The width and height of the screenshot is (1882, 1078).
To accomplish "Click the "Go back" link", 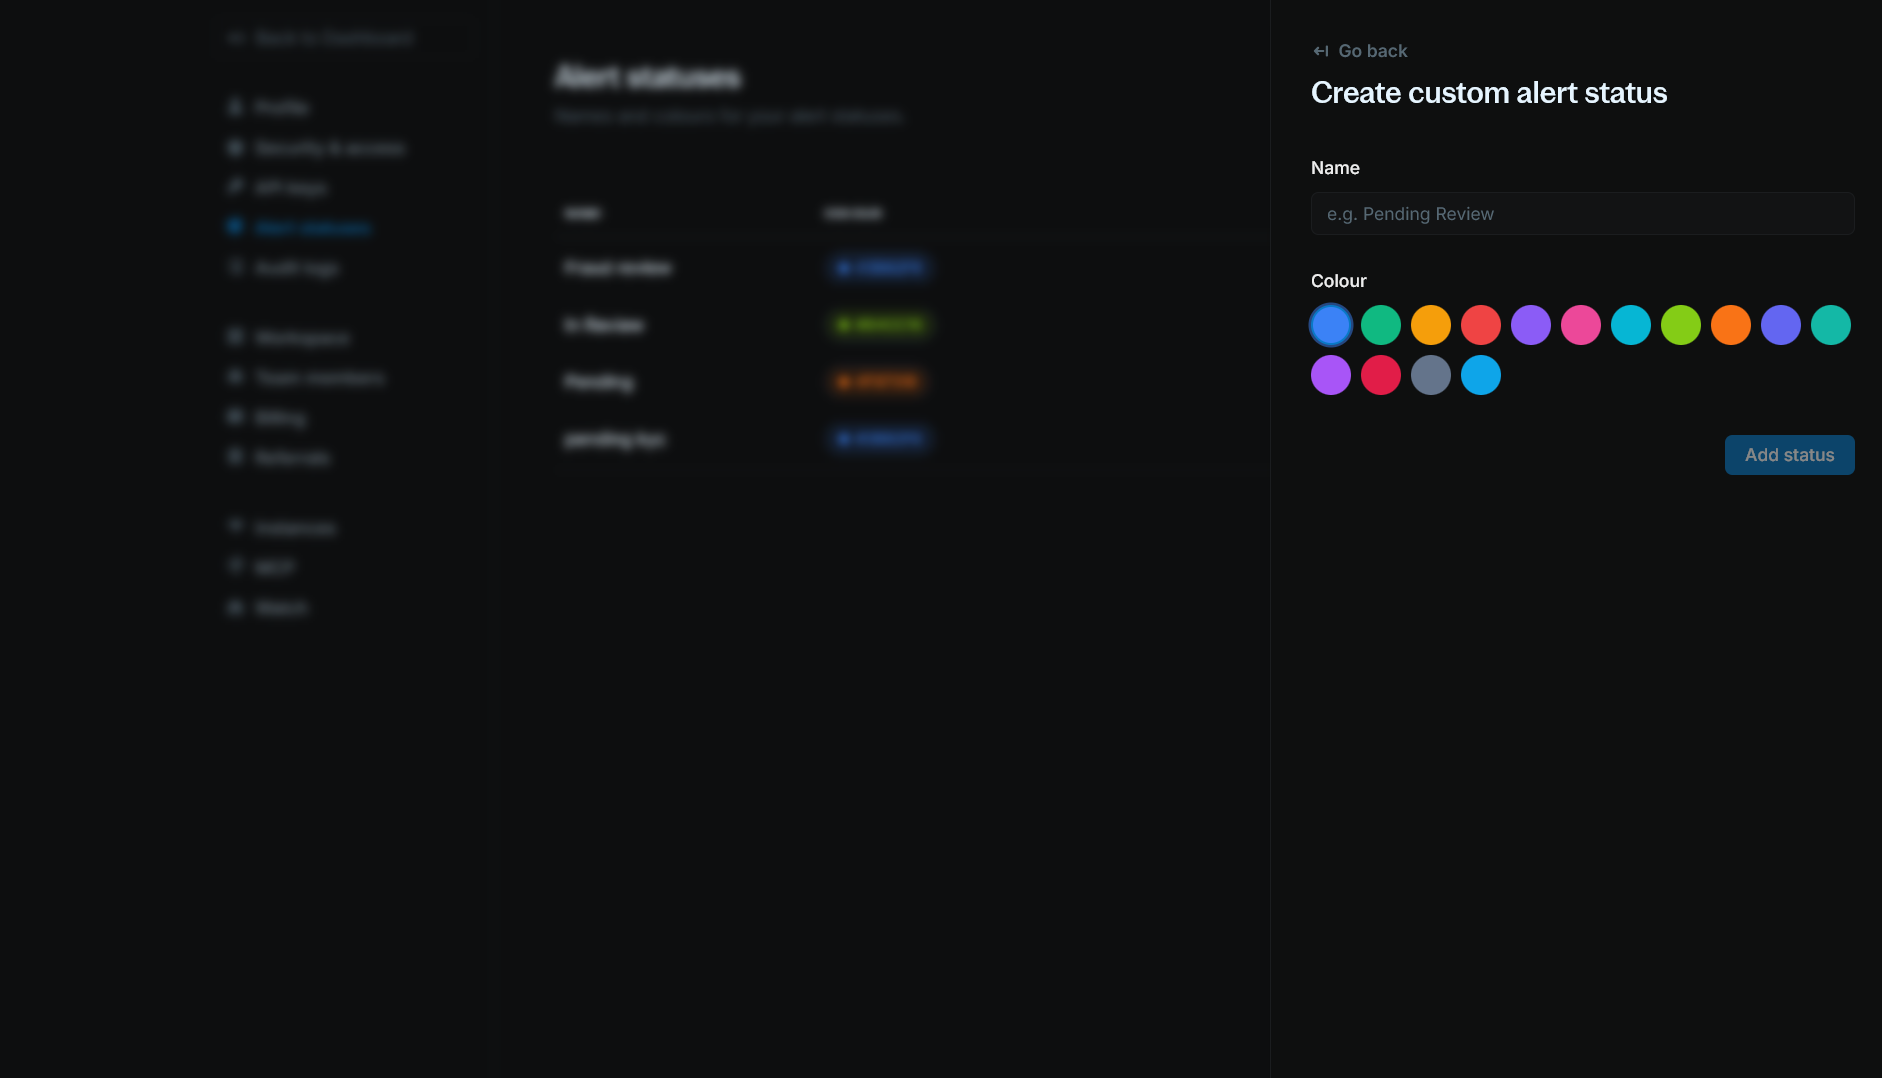I will [x=1372, y=50].
